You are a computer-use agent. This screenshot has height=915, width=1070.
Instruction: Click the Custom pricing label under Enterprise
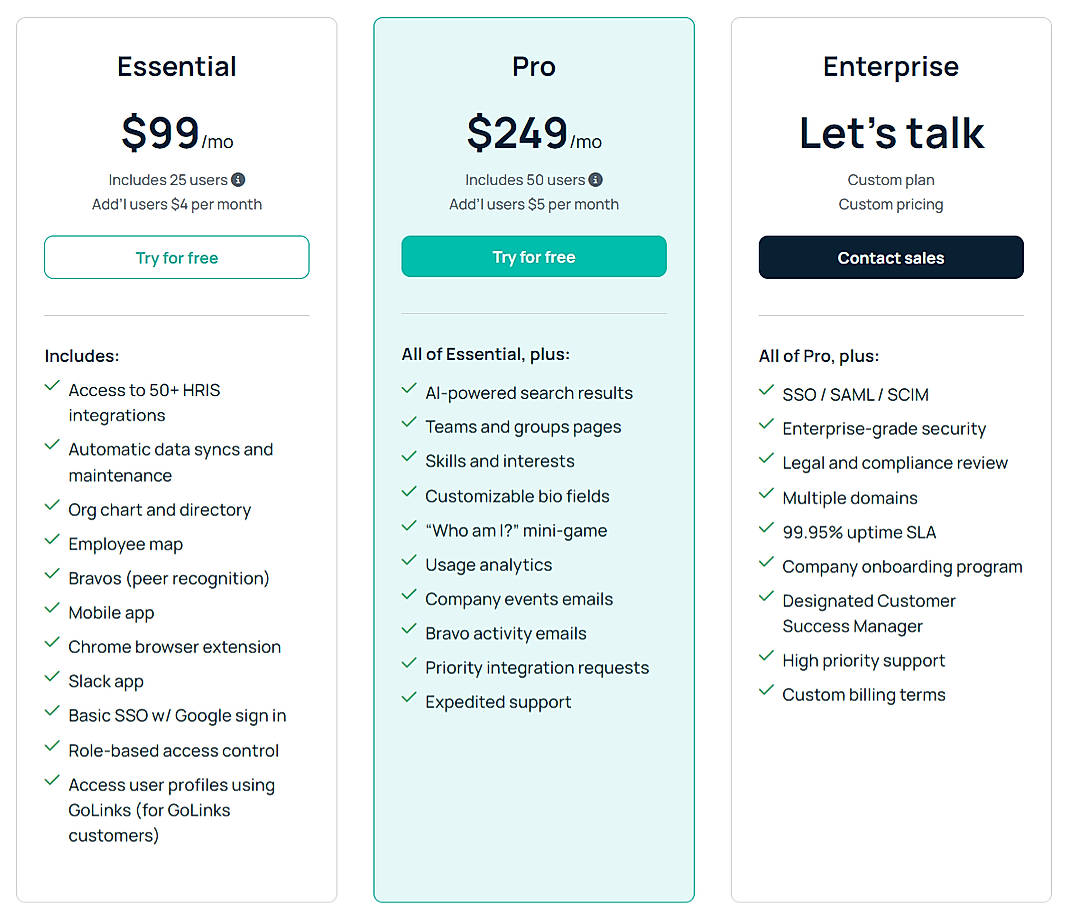tap(890, 204)
